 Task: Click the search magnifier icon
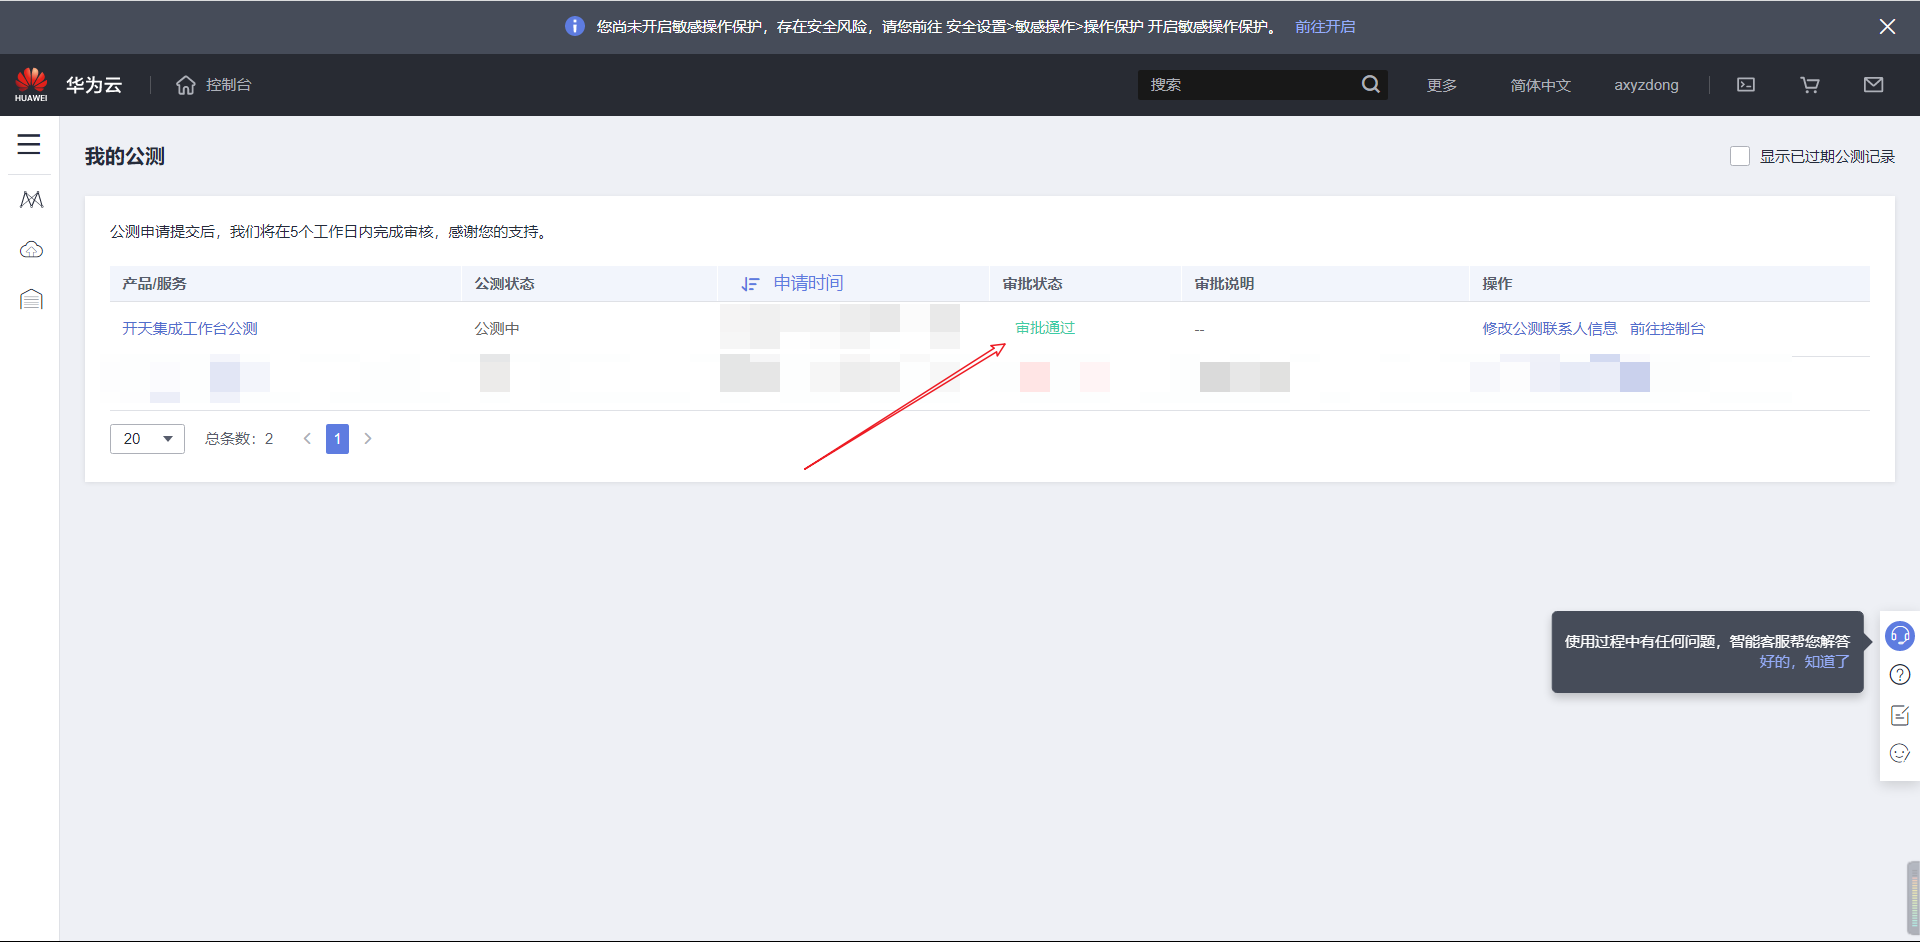click(x=1370, y=85)
